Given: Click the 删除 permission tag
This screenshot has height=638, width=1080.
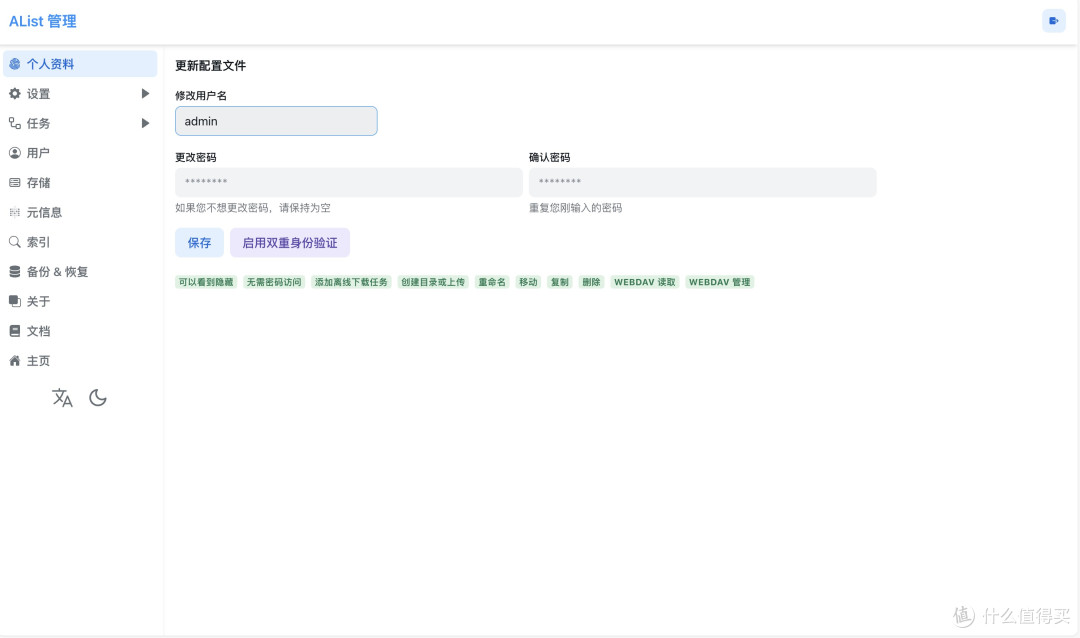Looking at the screenshot, I should click(591, 282).
